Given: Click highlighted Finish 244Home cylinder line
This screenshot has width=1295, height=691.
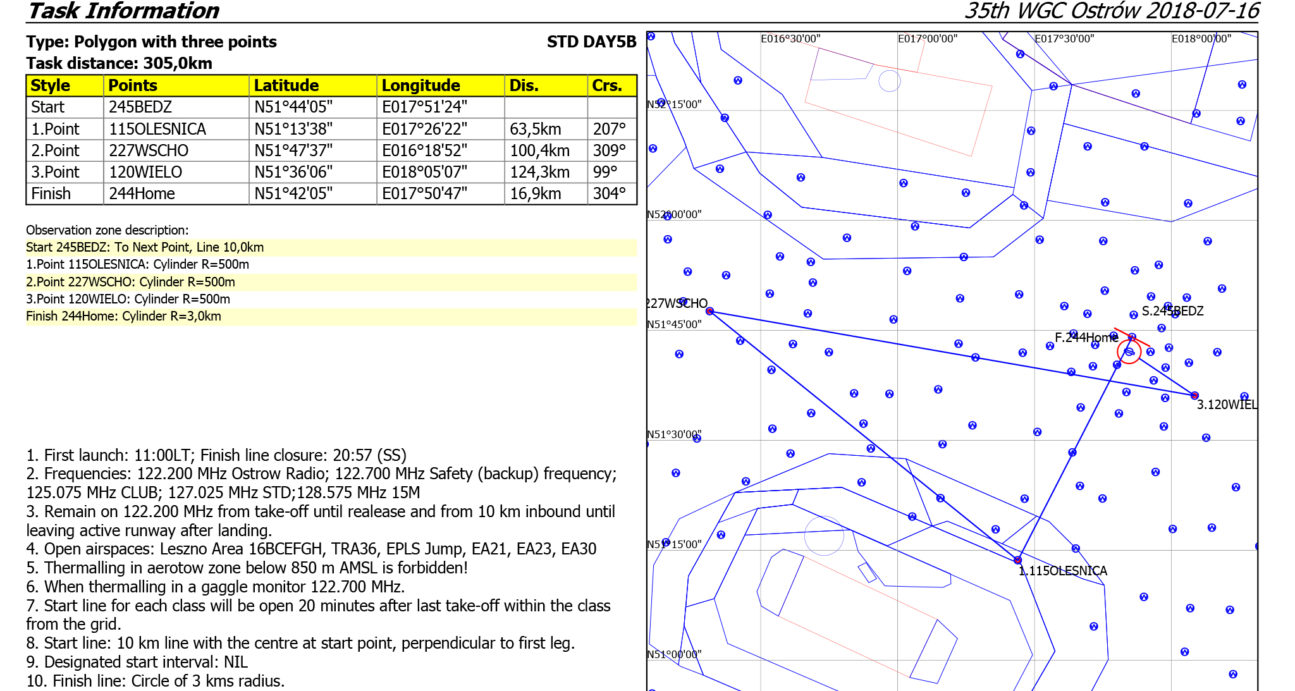Looking at the screenshot, I should tap(123, 316).
